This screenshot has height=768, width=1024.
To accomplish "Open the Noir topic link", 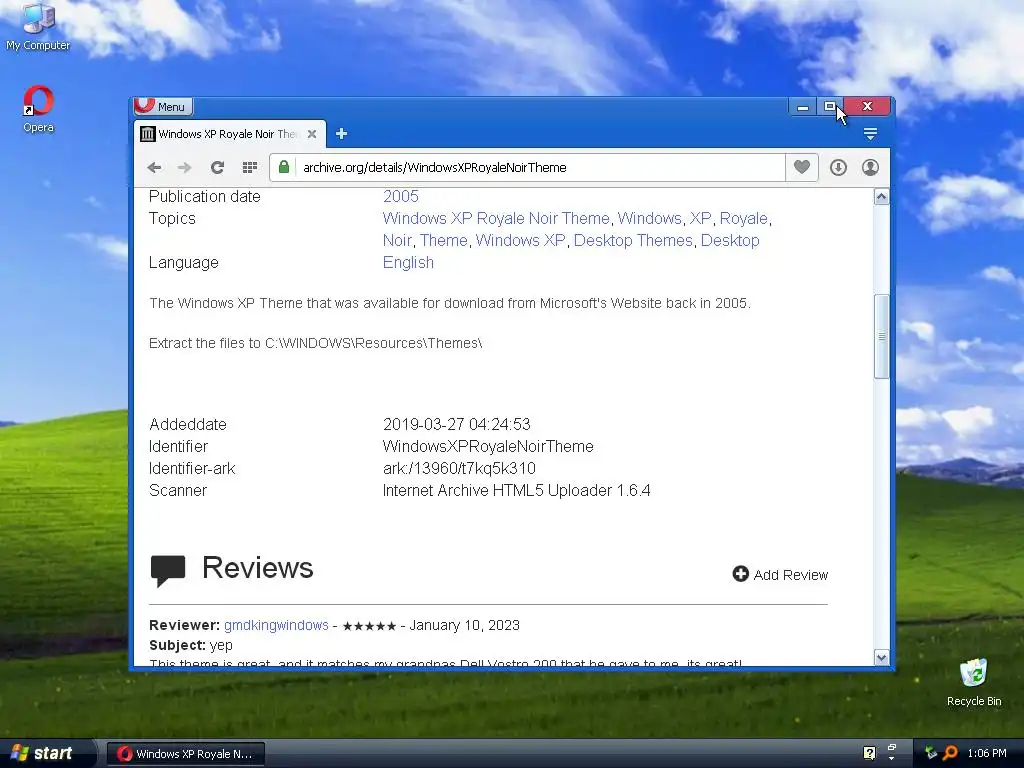I will click(x=397, y=241).
